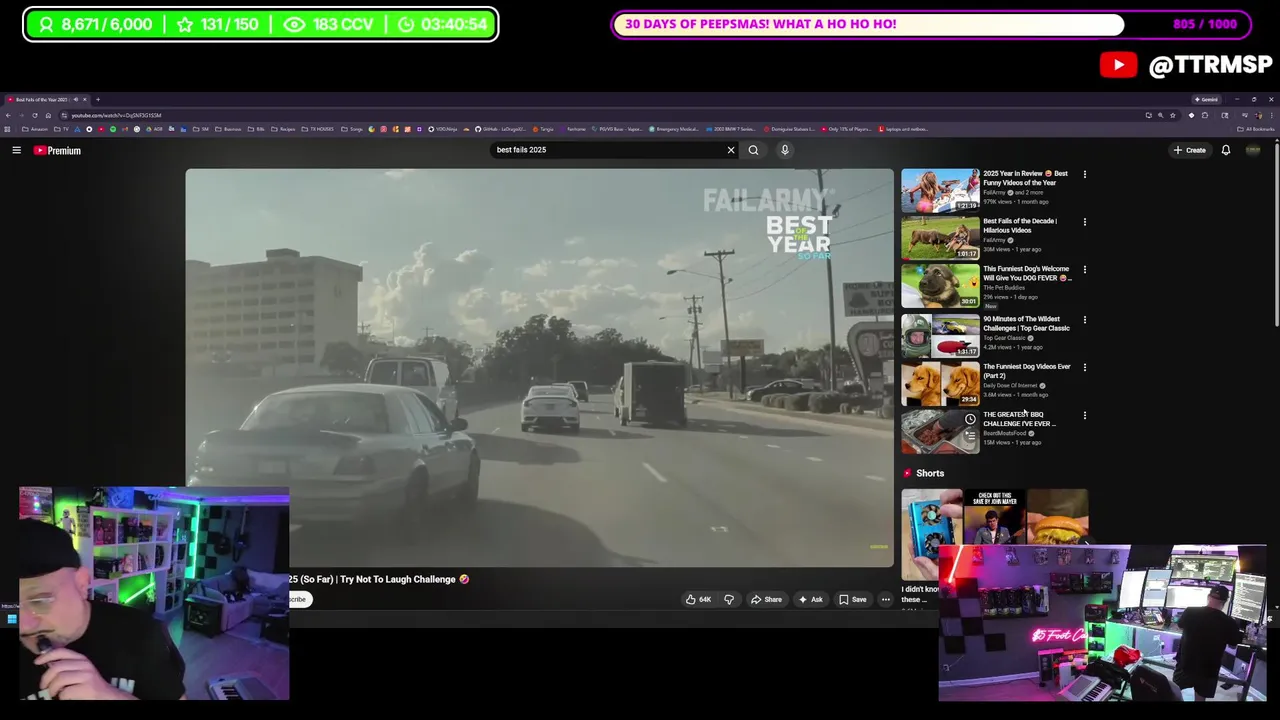
Task: Open options menu for 'GREATEST BBQ CHALLENGE'
Action: click(x=1084, y=415)
